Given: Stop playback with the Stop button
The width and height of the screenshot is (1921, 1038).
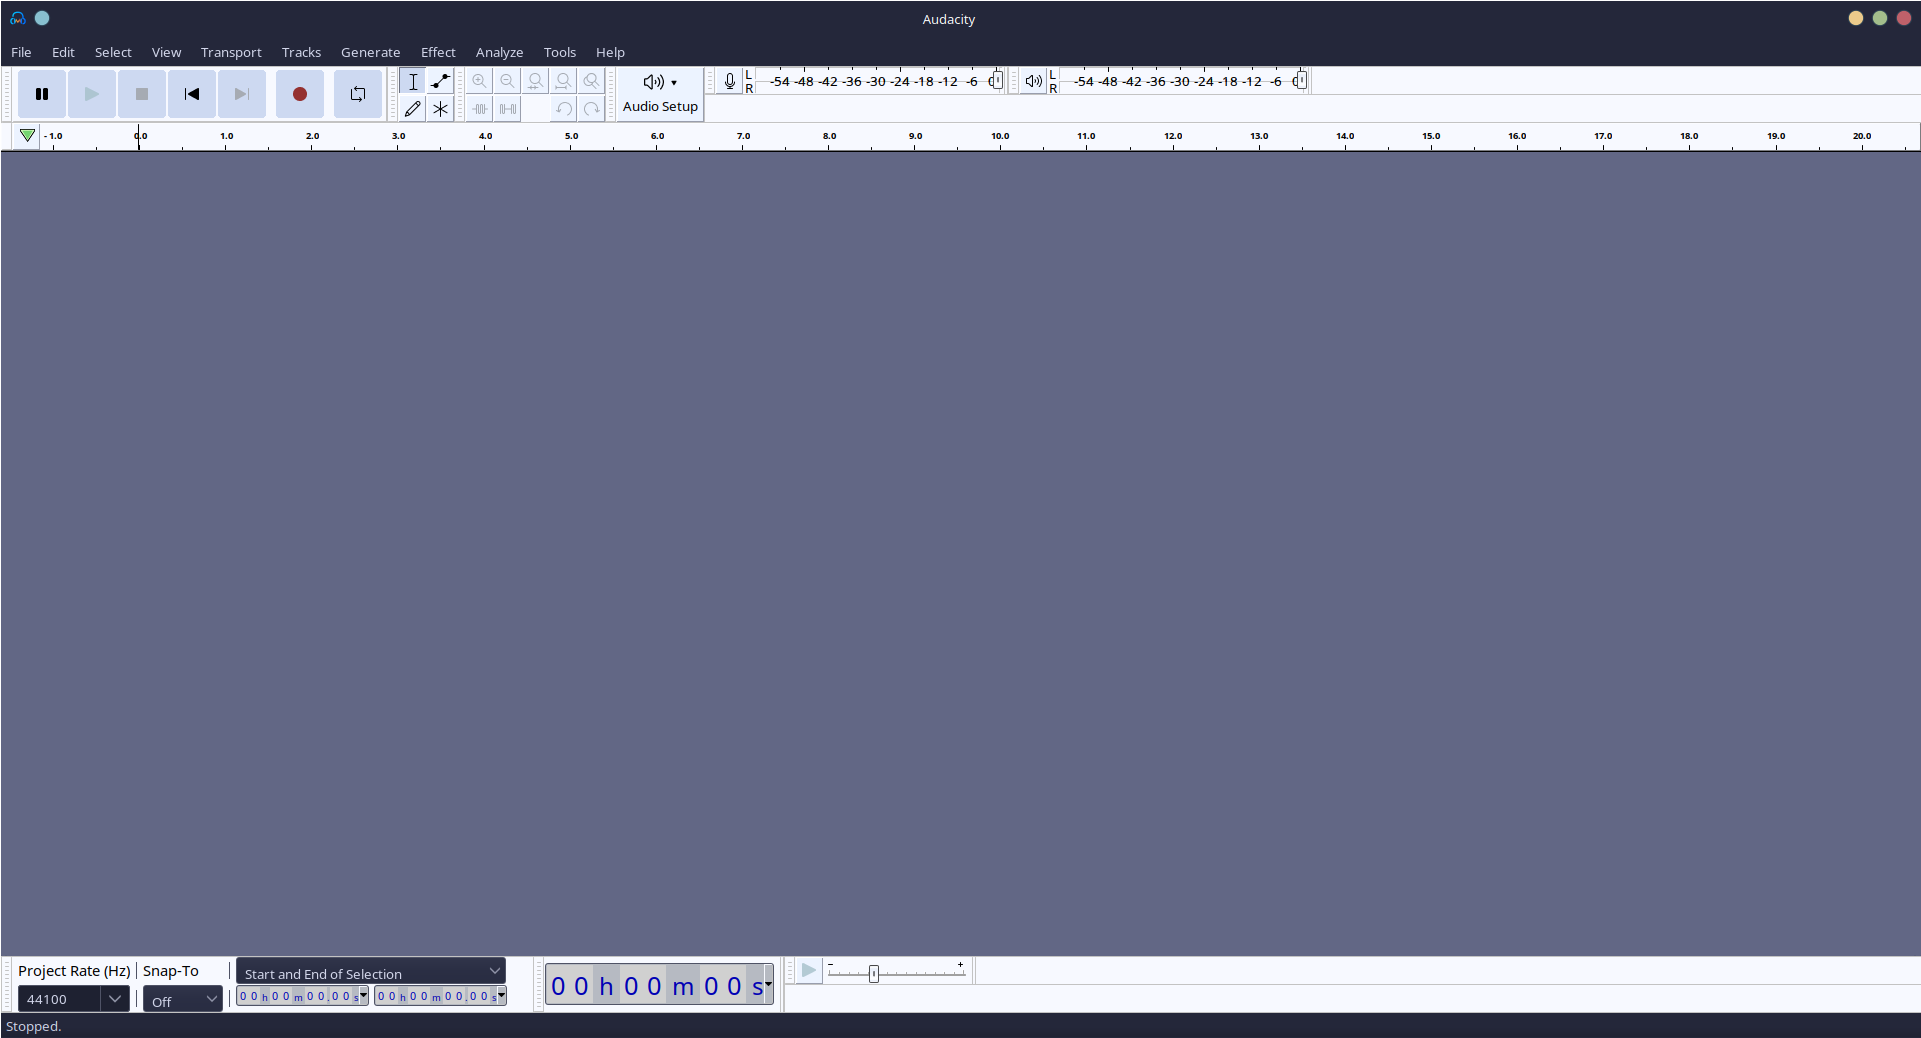Looking at the screenshot, I should [x=142, y=94].
